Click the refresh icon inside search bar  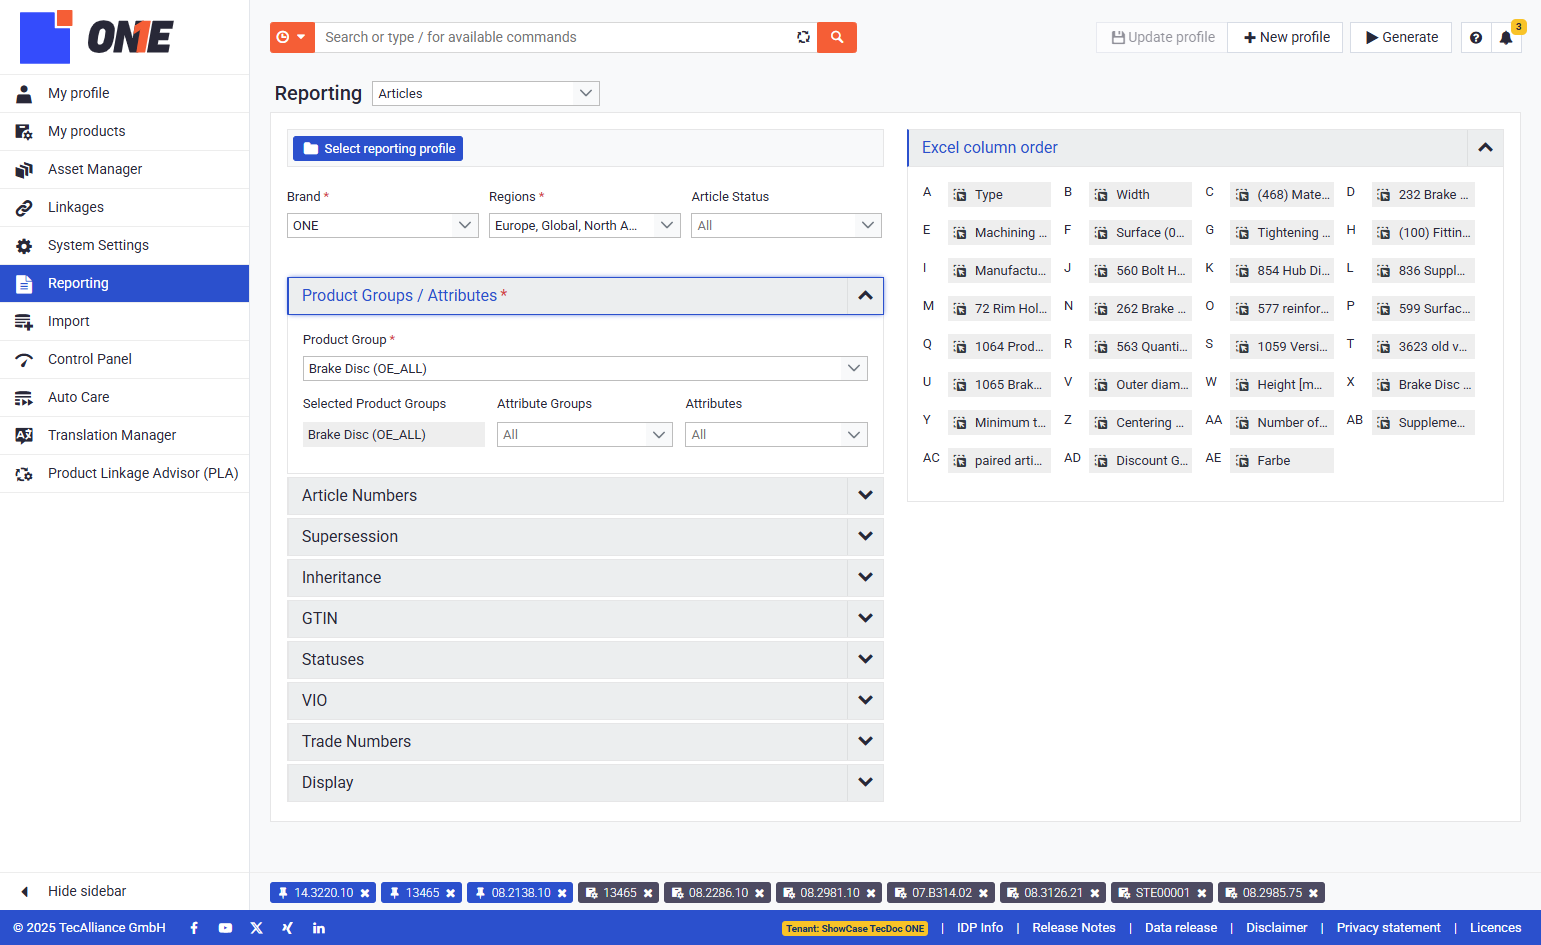[x=803, y=37]
